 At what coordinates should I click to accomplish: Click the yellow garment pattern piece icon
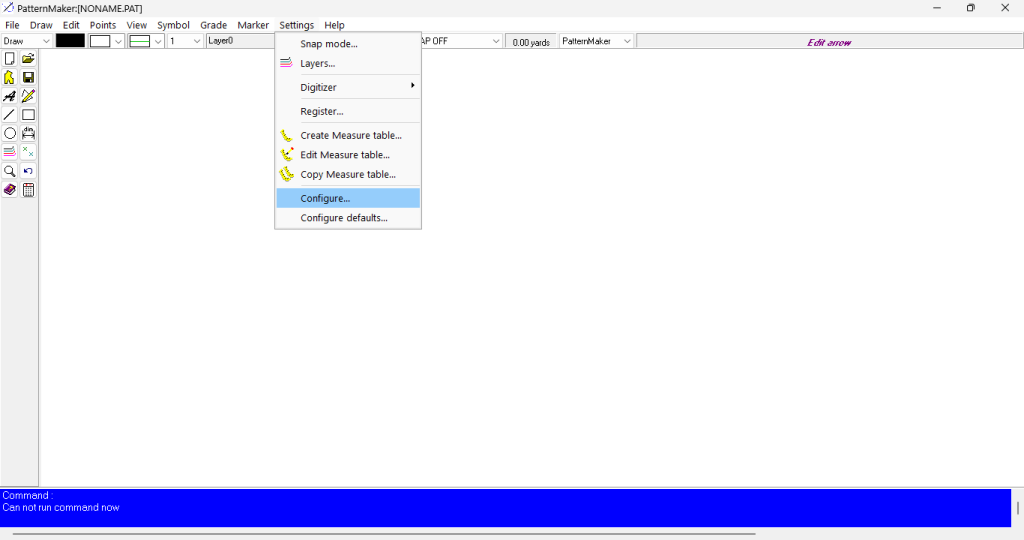click(x=10, y=78)
